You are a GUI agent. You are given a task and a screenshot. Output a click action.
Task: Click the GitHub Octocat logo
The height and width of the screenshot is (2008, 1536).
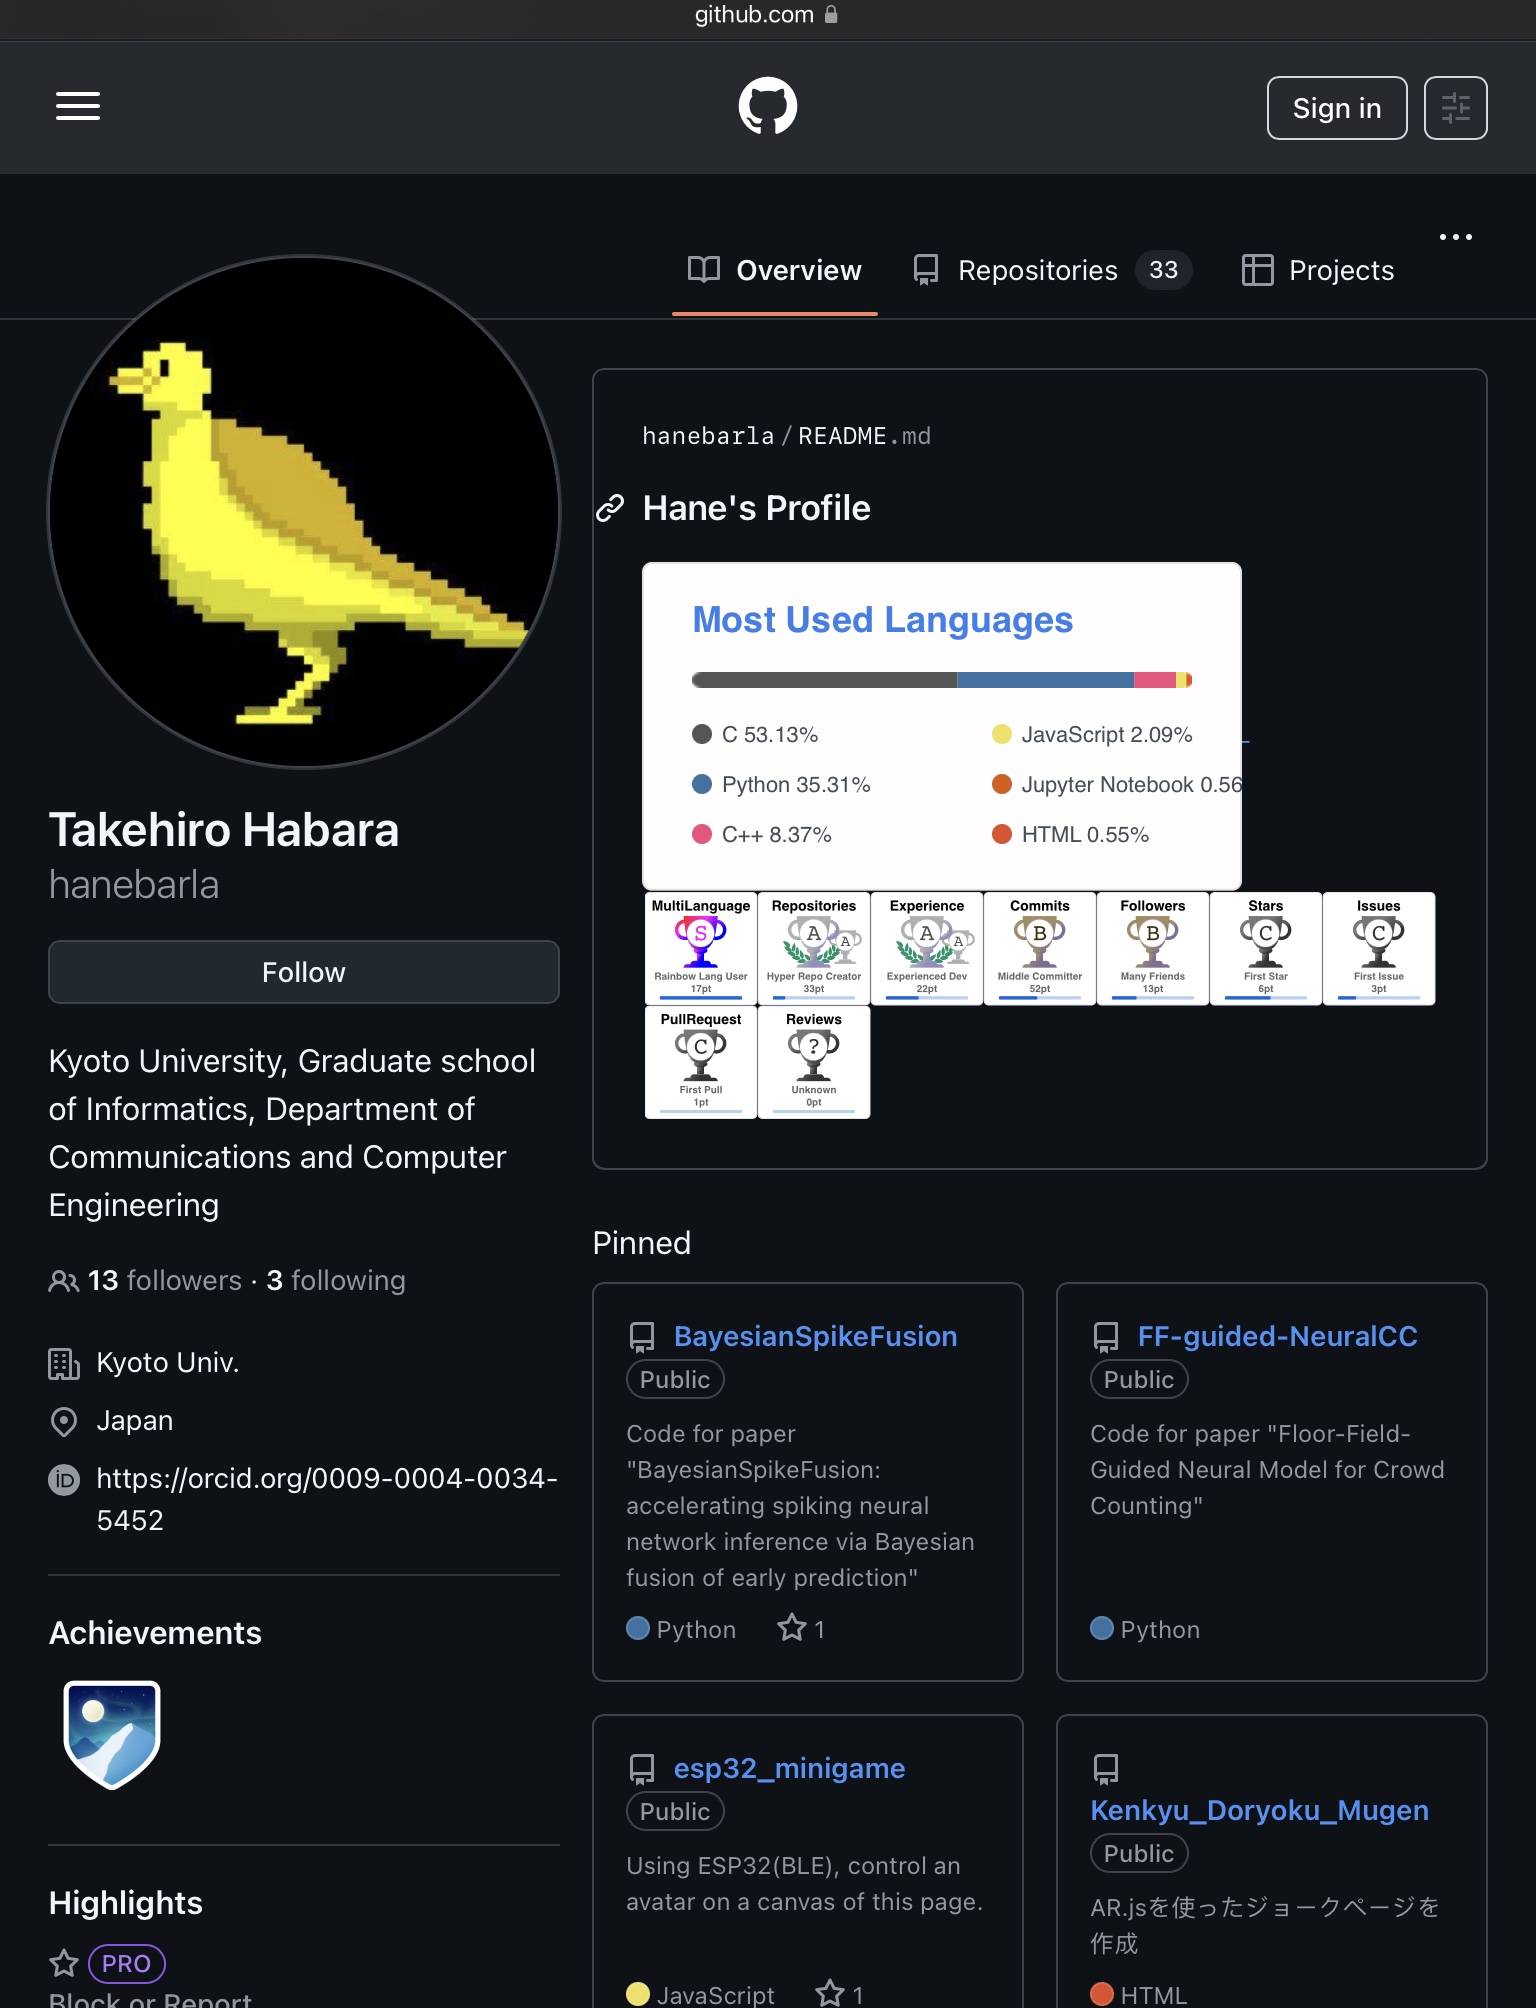[x=767, y=106]
